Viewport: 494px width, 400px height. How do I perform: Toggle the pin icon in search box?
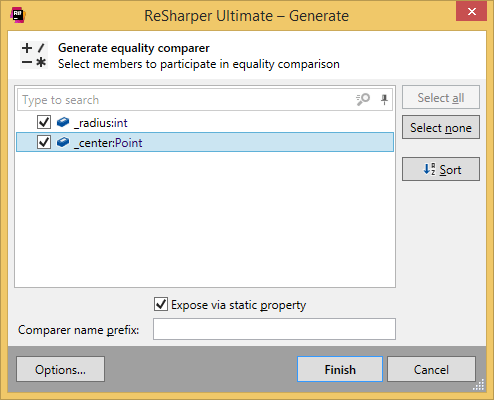tap(384, 99)
